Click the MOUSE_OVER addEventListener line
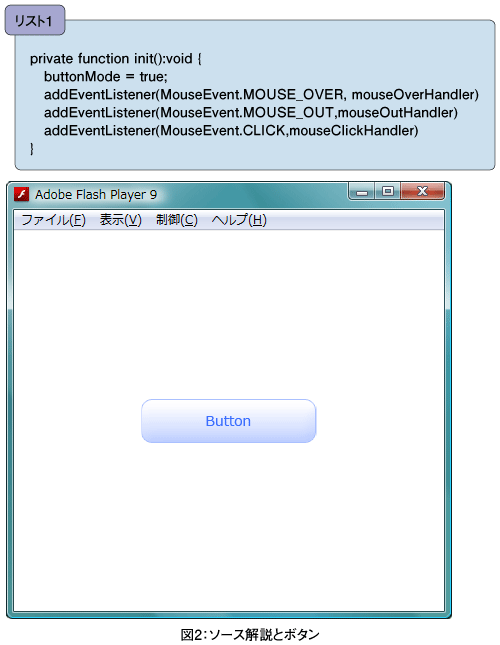500x645 pixels. [x=262, y=95]
